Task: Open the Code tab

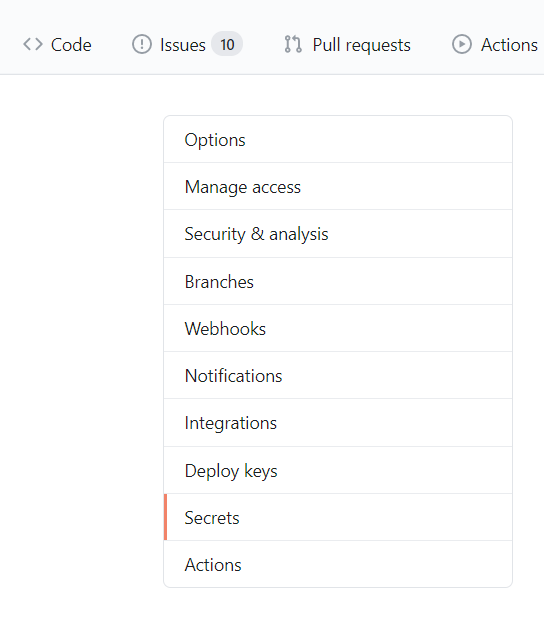Action: pos(57,45)
